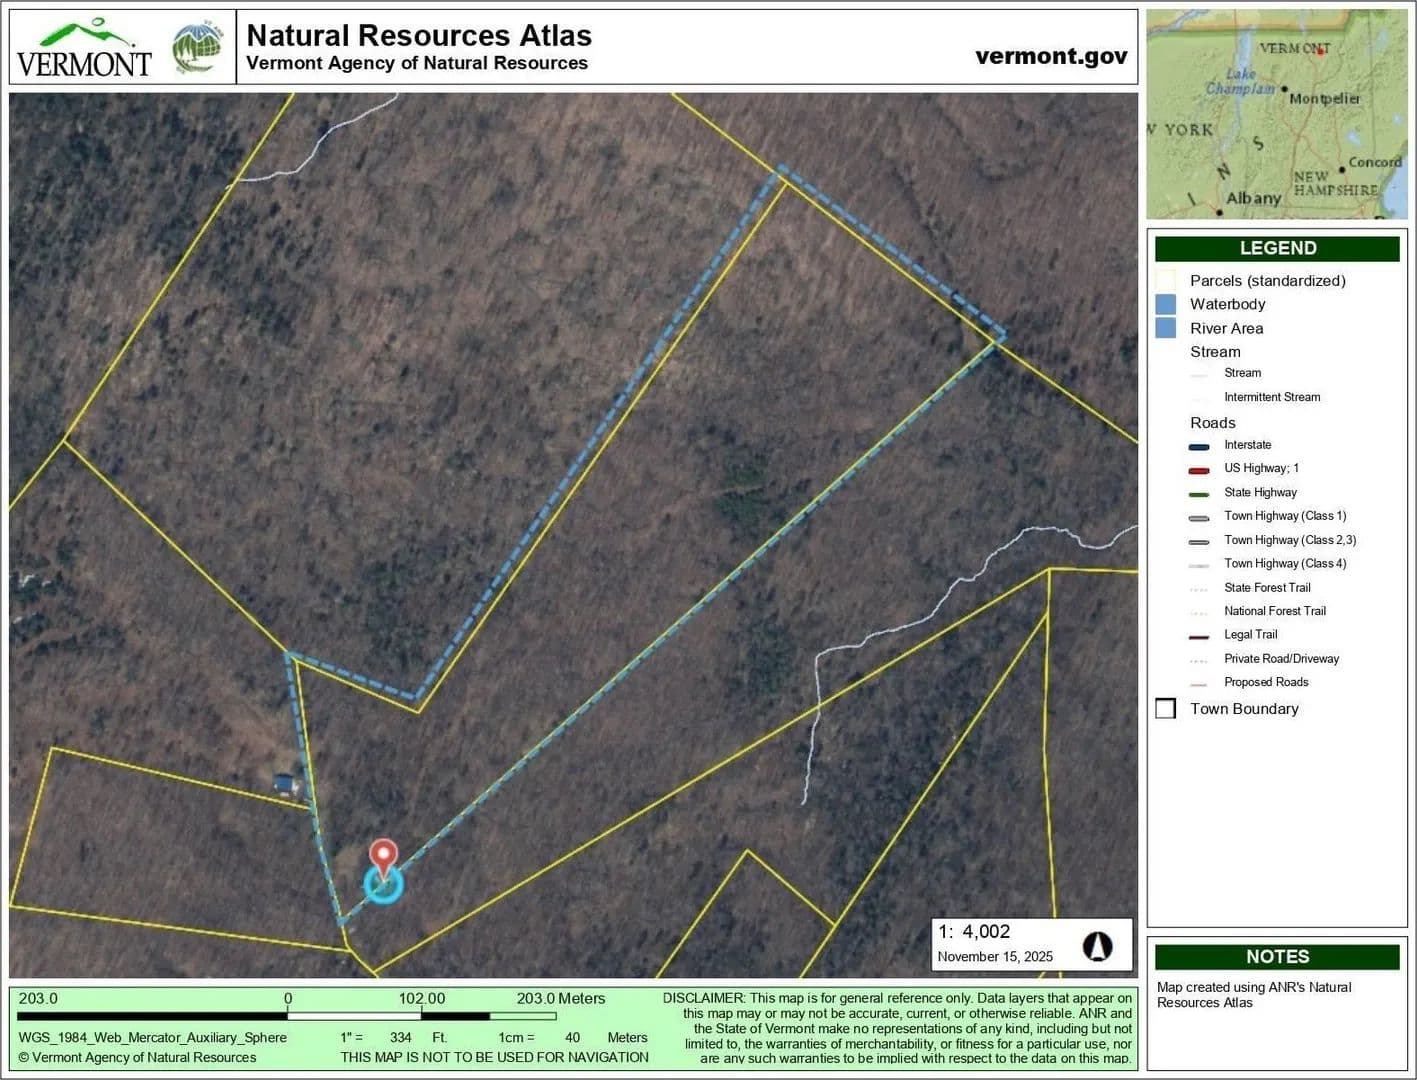
Task: Click the State Highway green line symbol
Action: point(1199,493)
